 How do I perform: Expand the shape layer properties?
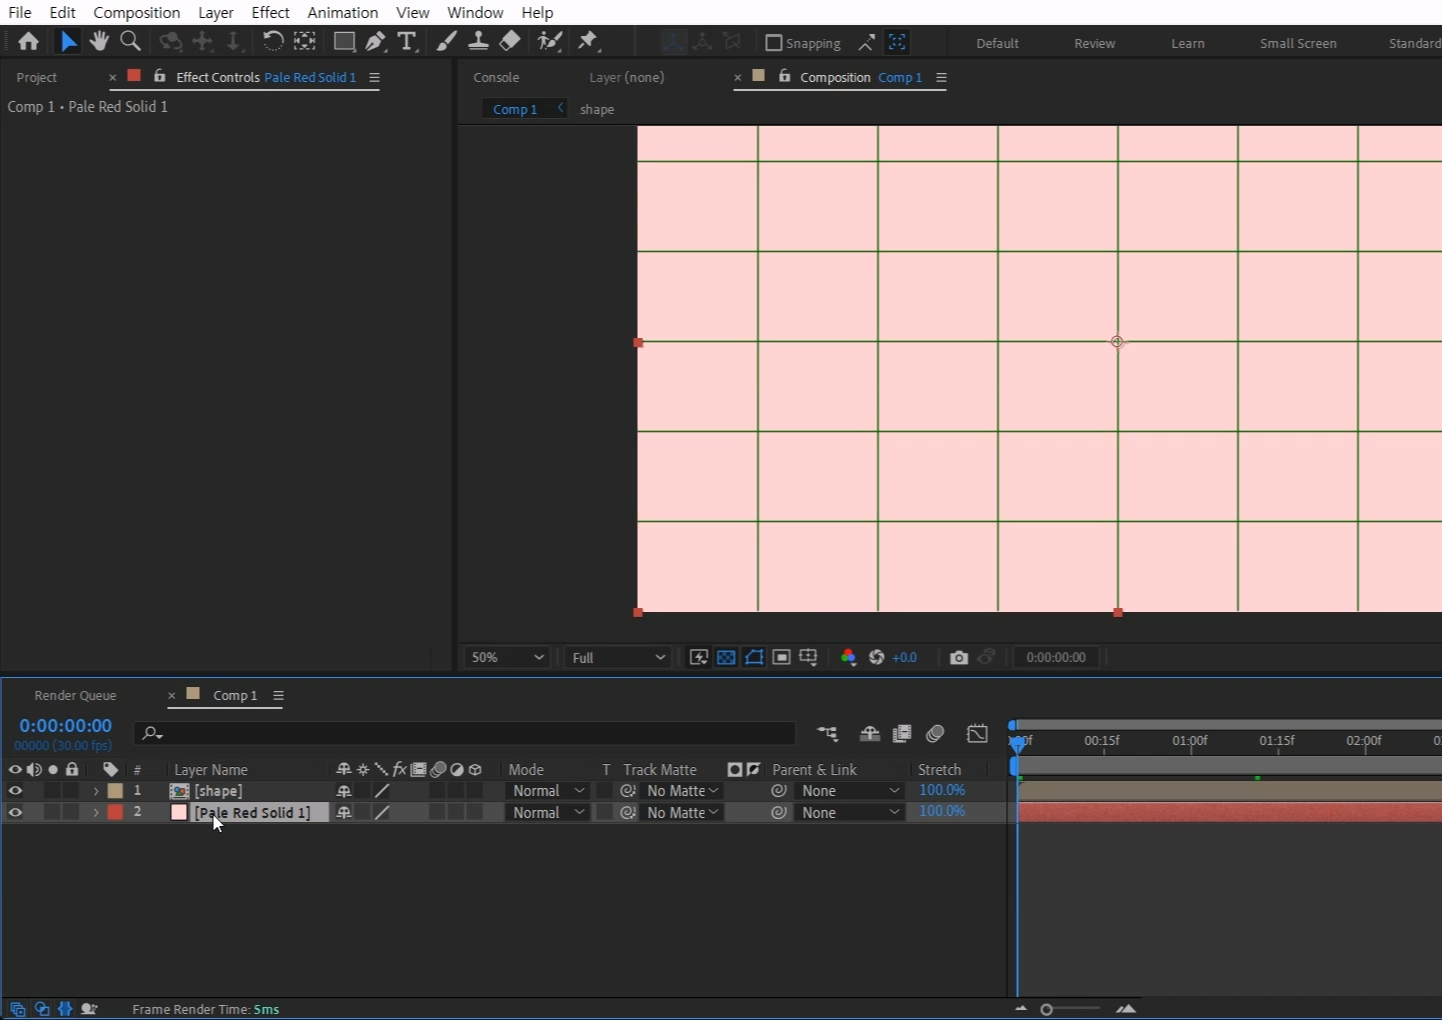click(x=96, y=791)
